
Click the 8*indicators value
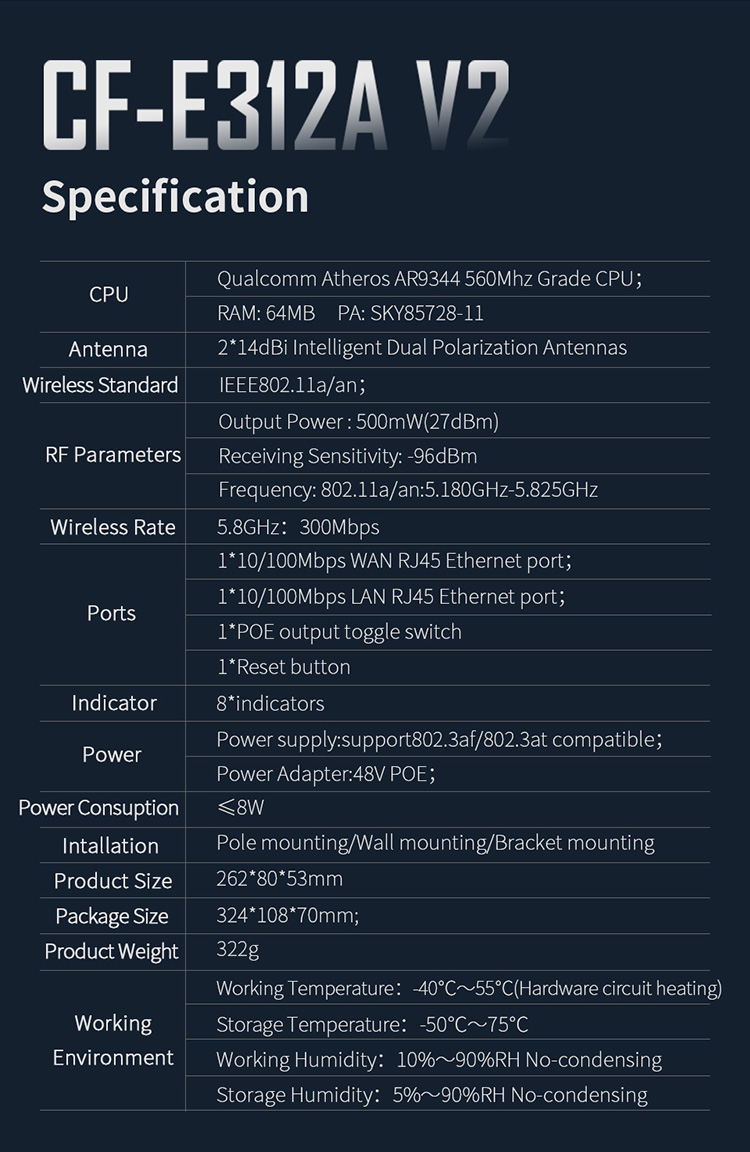[x=270, y=703]
